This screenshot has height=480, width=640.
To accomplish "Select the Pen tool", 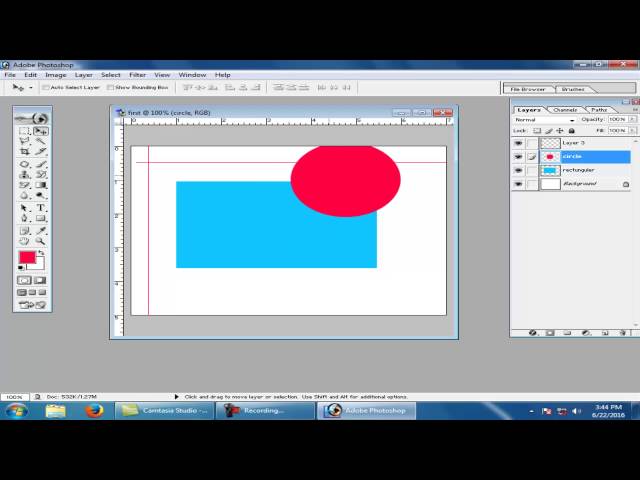I will click(x=24, y=218).
